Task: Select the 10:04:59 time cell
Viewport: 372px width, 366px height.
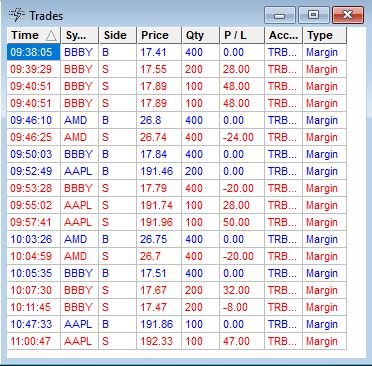Action: pyautogui.click(x=34, y=256)
